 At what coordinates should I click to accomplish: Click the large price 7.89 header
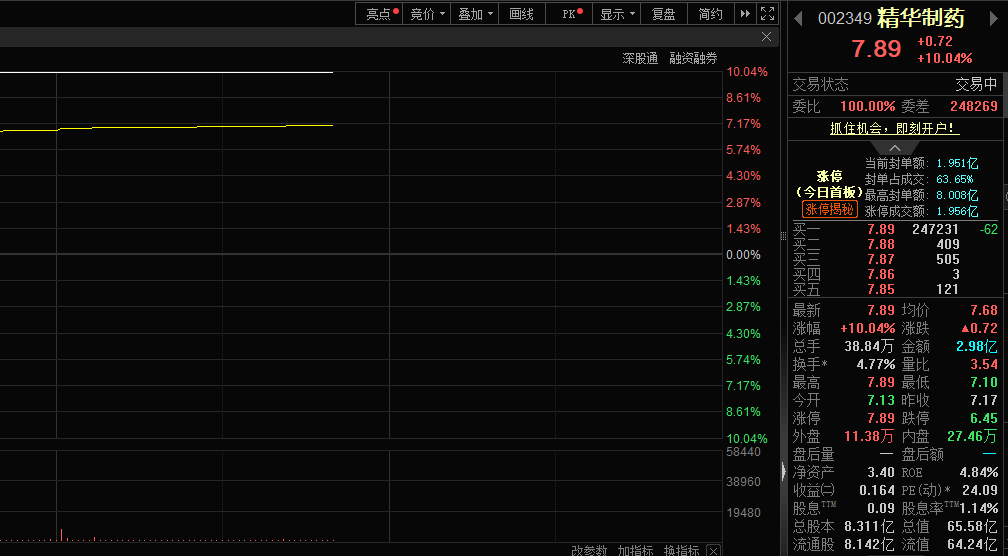pos(877,49)
